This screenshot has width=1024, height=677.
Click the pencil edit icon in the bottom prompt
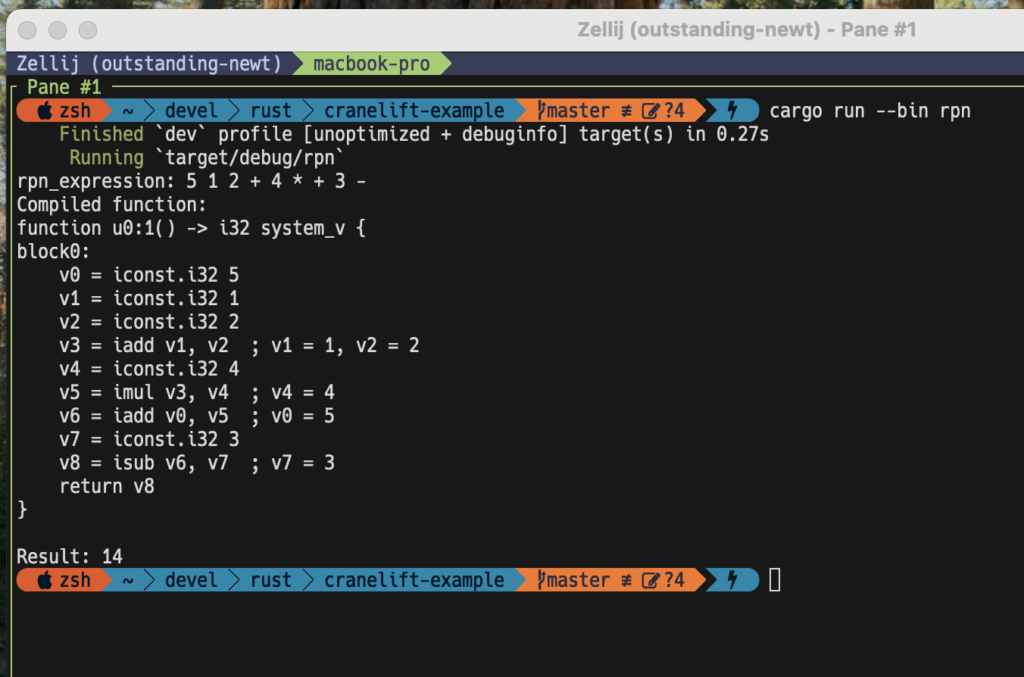pos(650,580)
